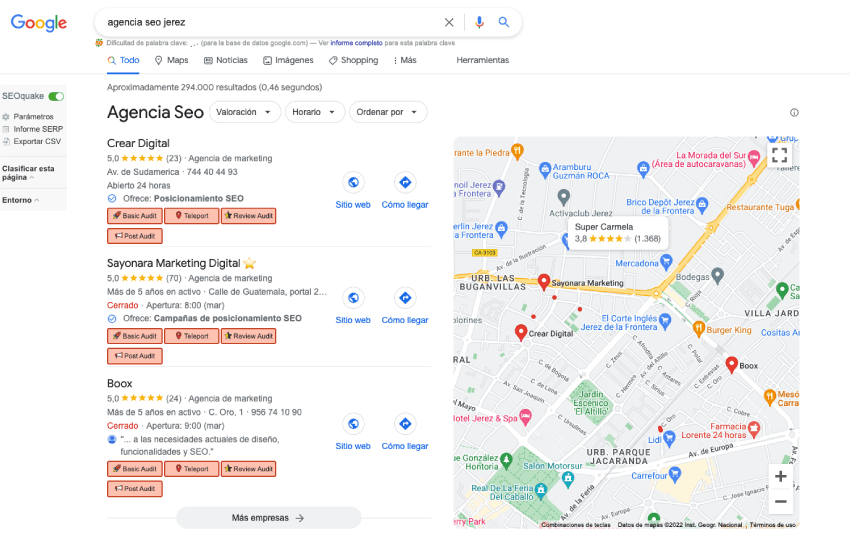Click Post Audit under Sayonara Marketing Digital

(134, 356)
